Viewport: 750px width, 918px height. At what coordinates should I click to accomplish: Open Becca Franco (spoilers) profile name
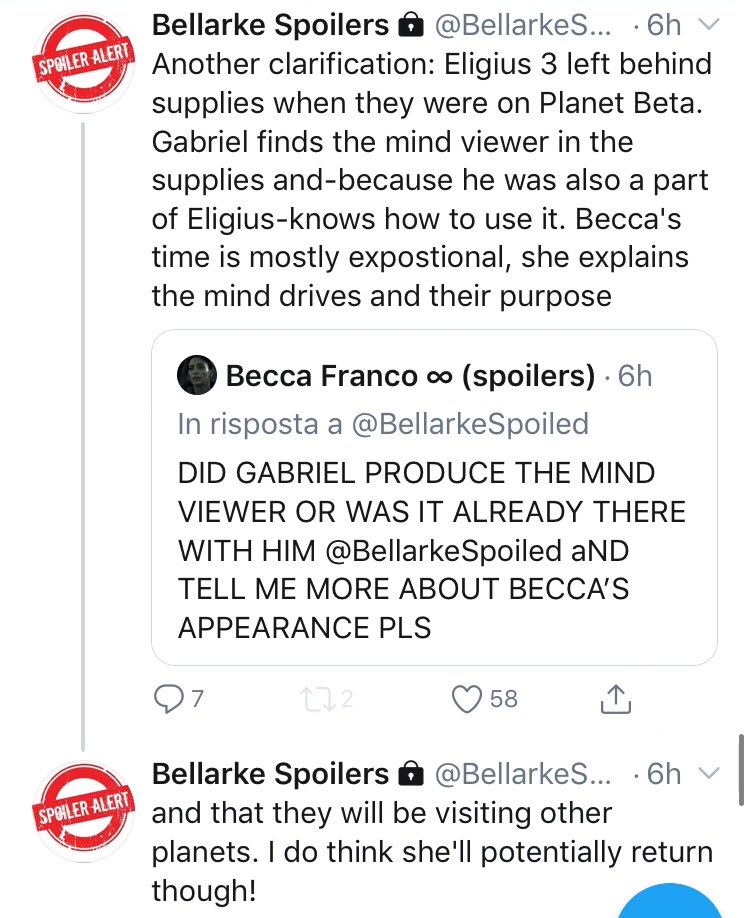tap(410, 376)
